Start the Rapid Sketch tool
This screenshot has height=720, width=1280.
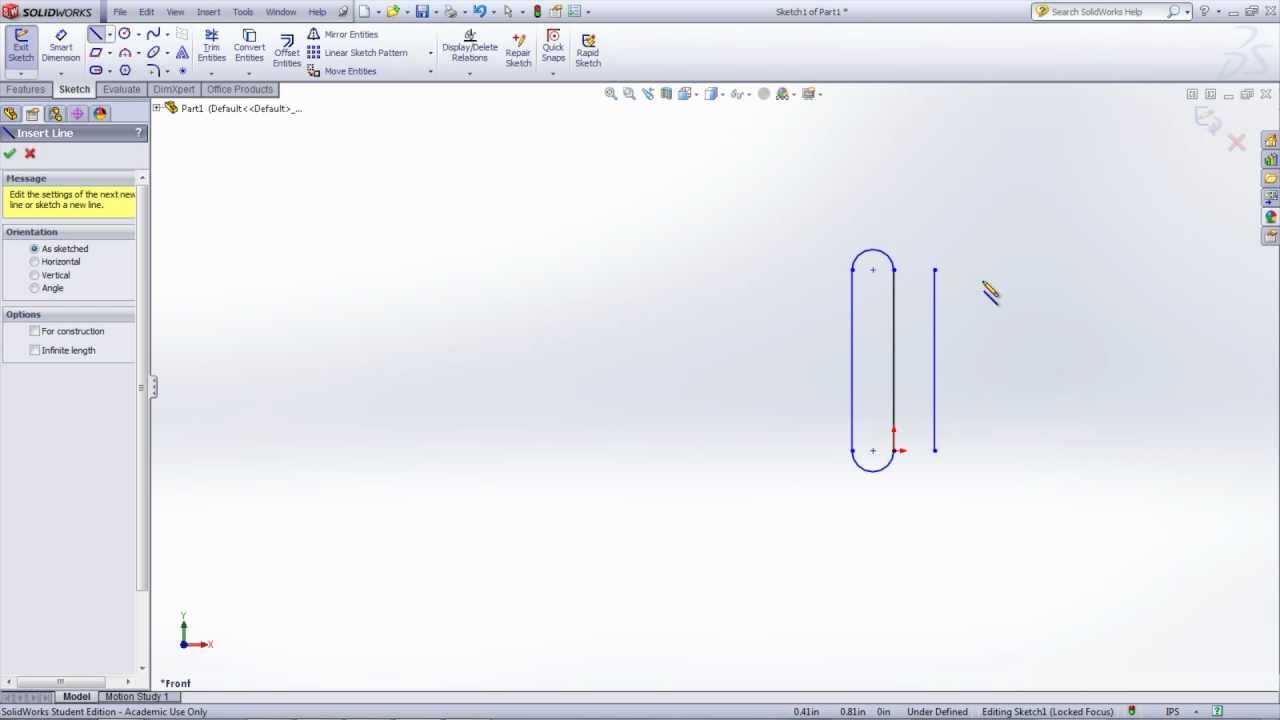588,51
